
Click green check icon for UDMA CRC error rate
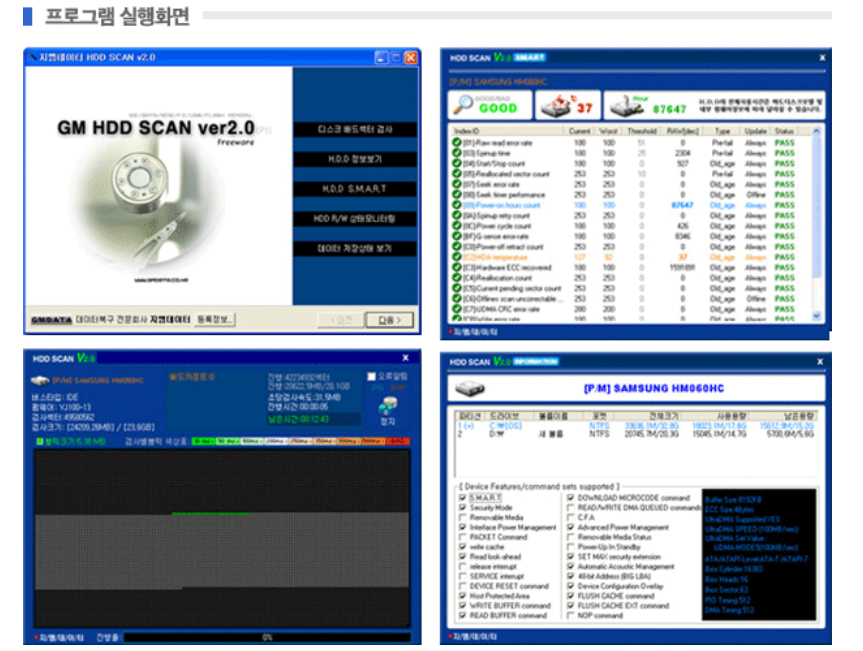457,309
